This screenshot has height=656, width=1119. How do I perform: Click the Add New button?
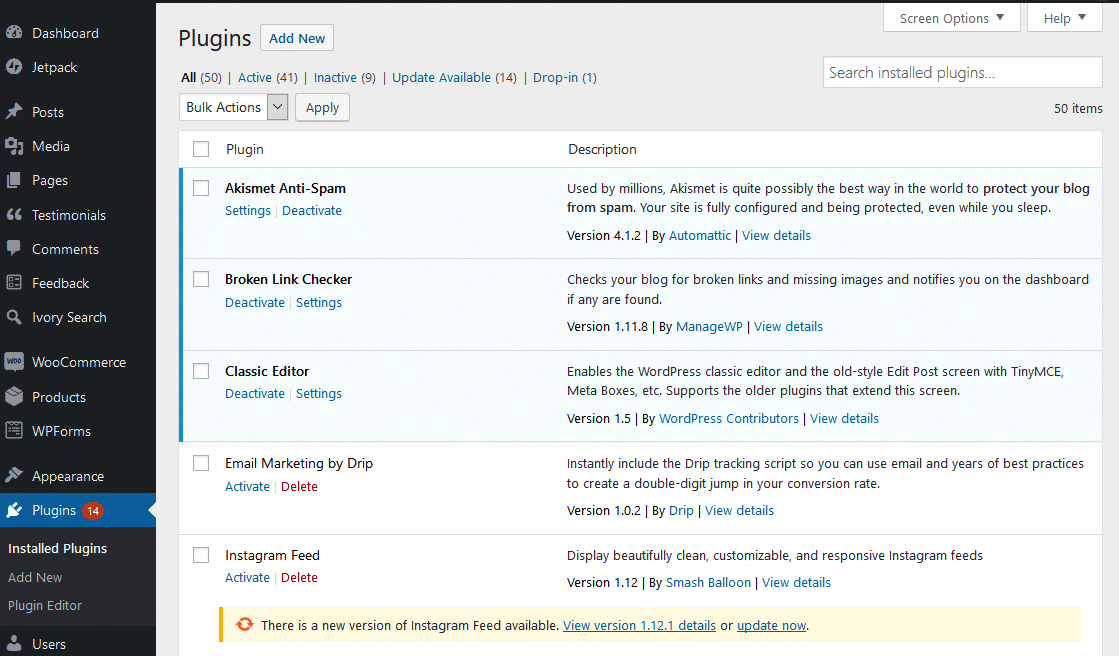296,38
